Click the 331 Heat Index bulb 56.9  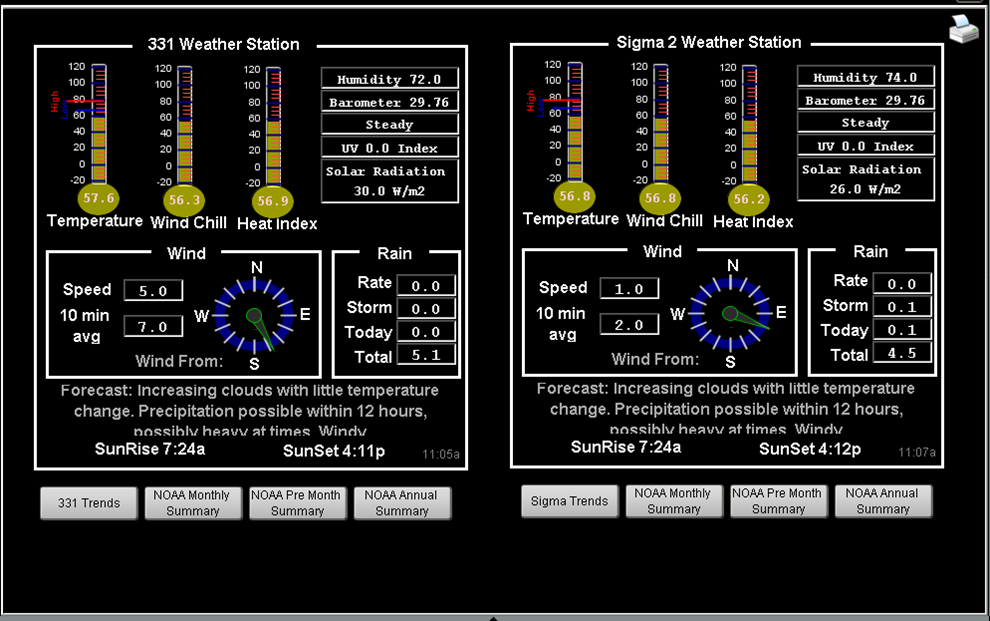[273, 200]
